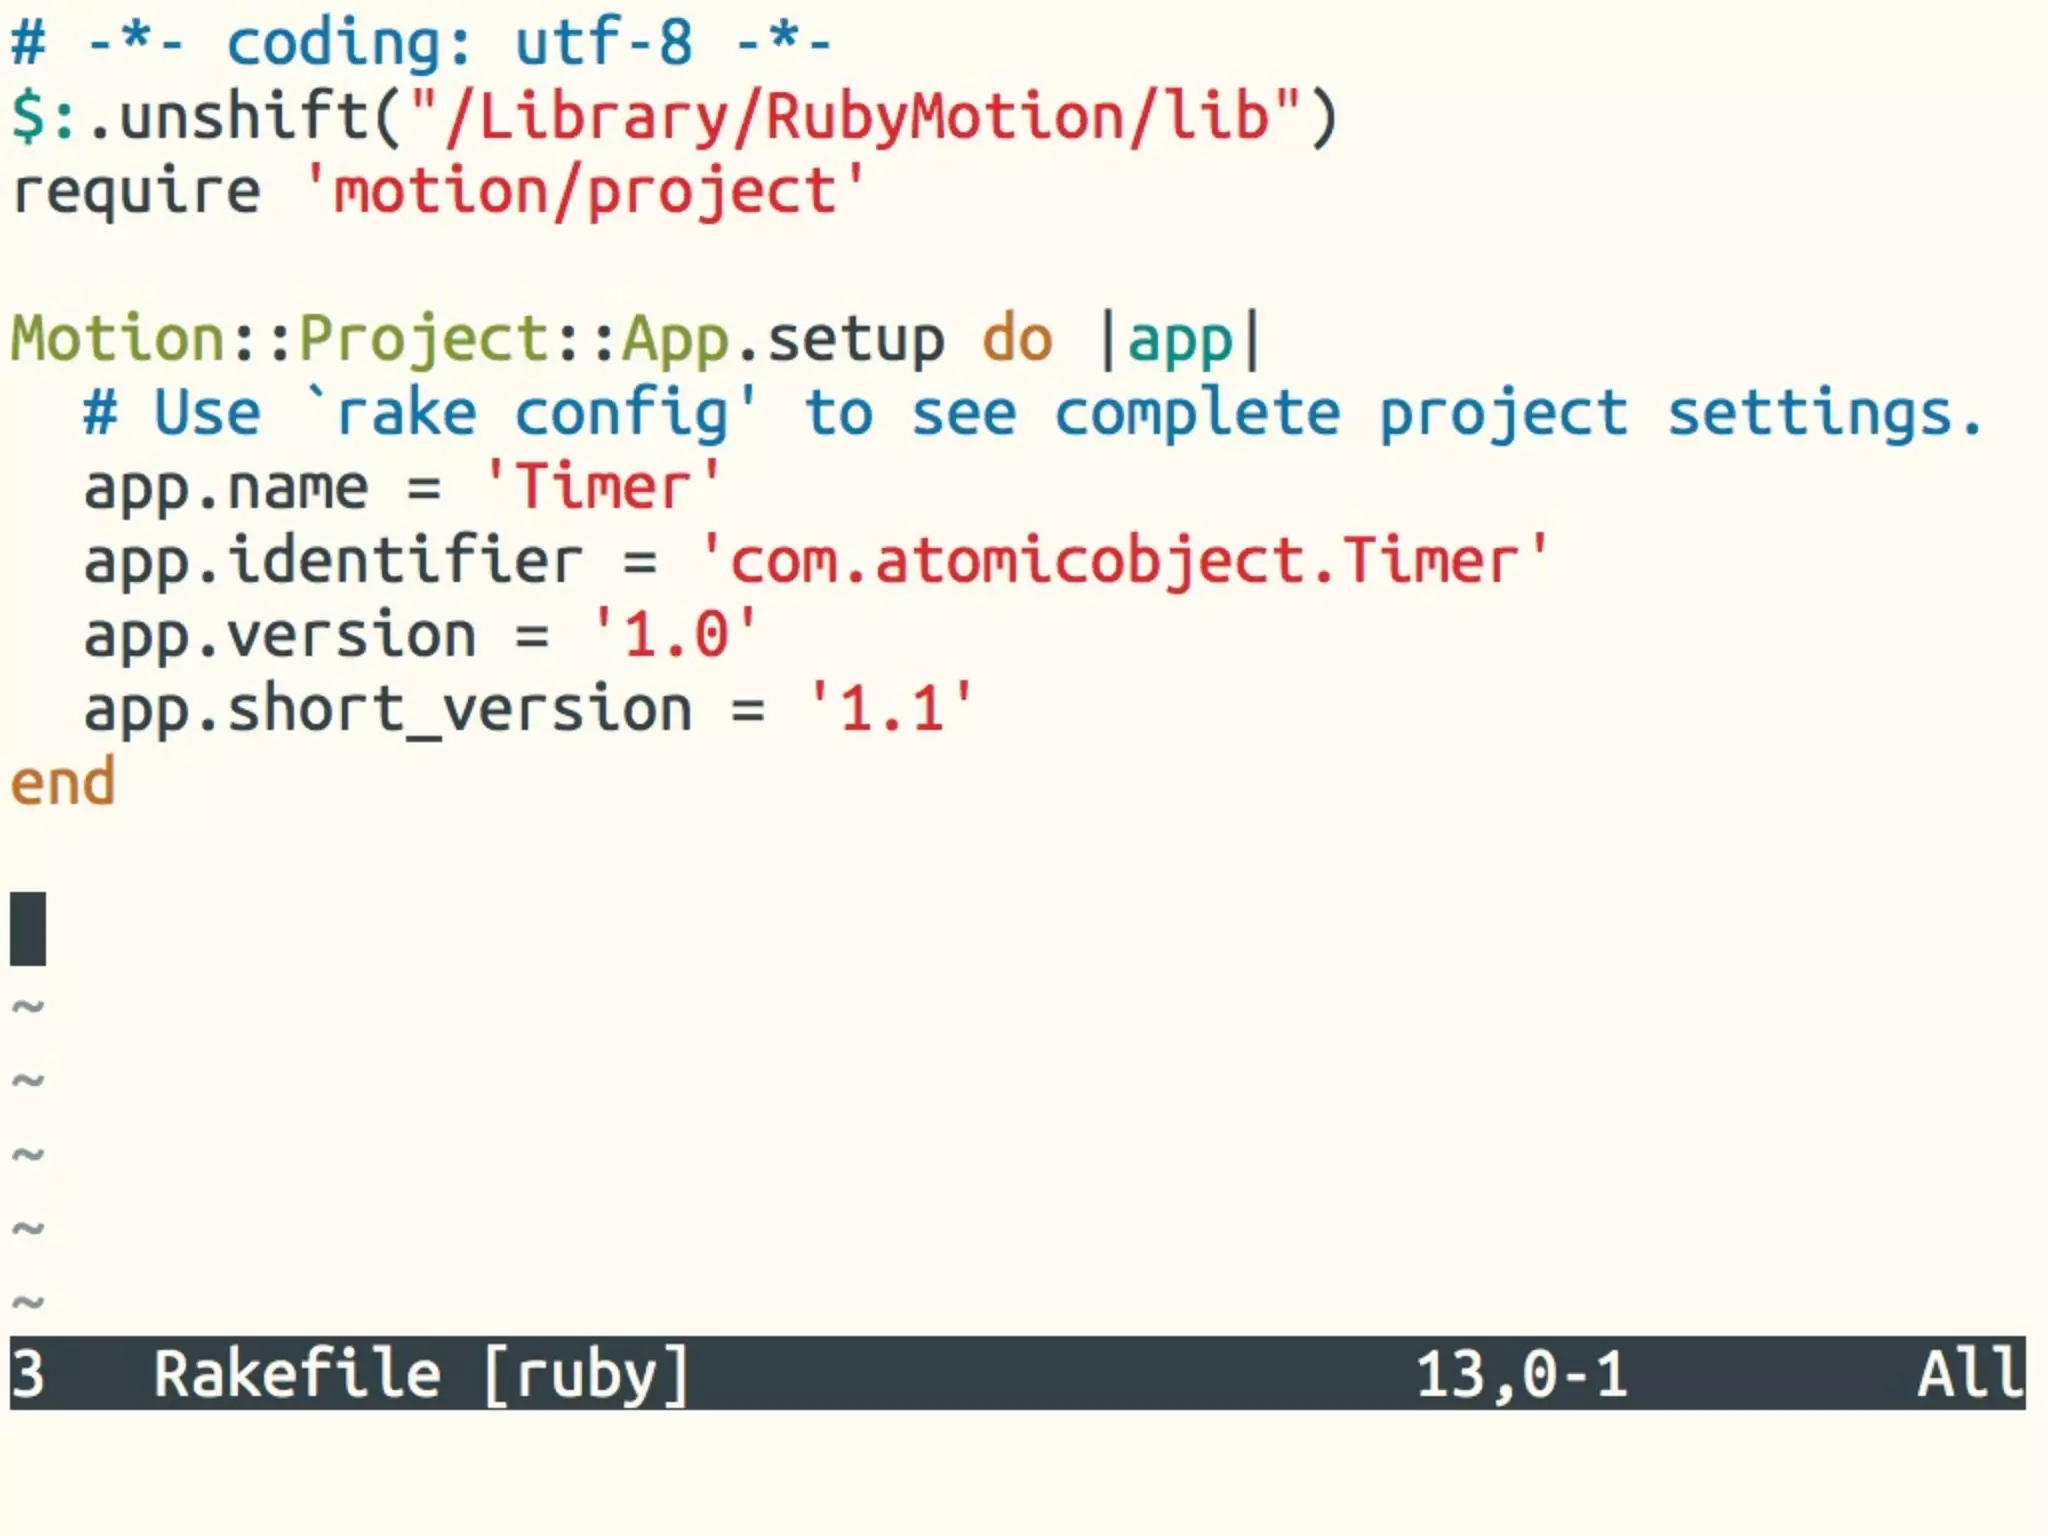Click buffer number 3 in status line
This screenshot has width=2048, height=1536.
pos(28,1374)
